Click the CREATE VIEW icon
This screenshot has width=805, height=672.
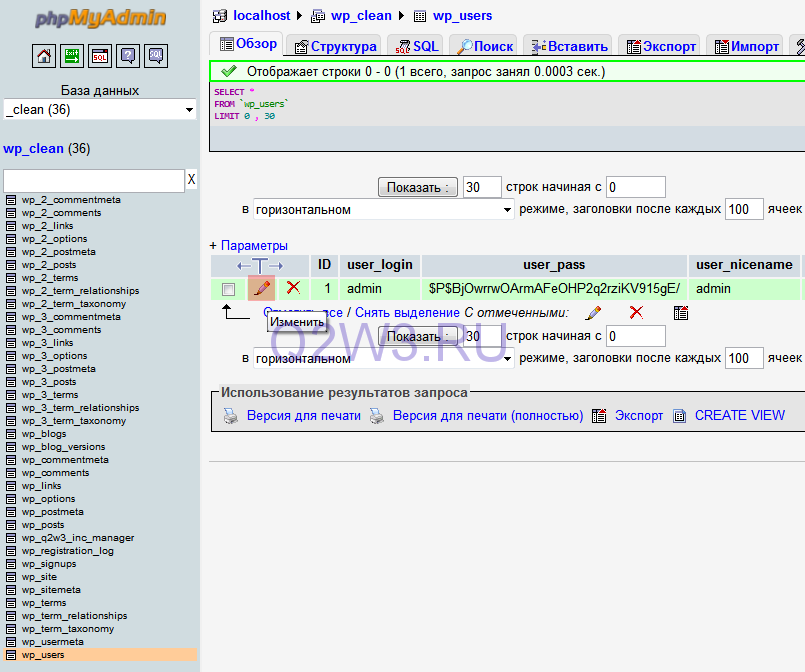[x=679, y=416]
